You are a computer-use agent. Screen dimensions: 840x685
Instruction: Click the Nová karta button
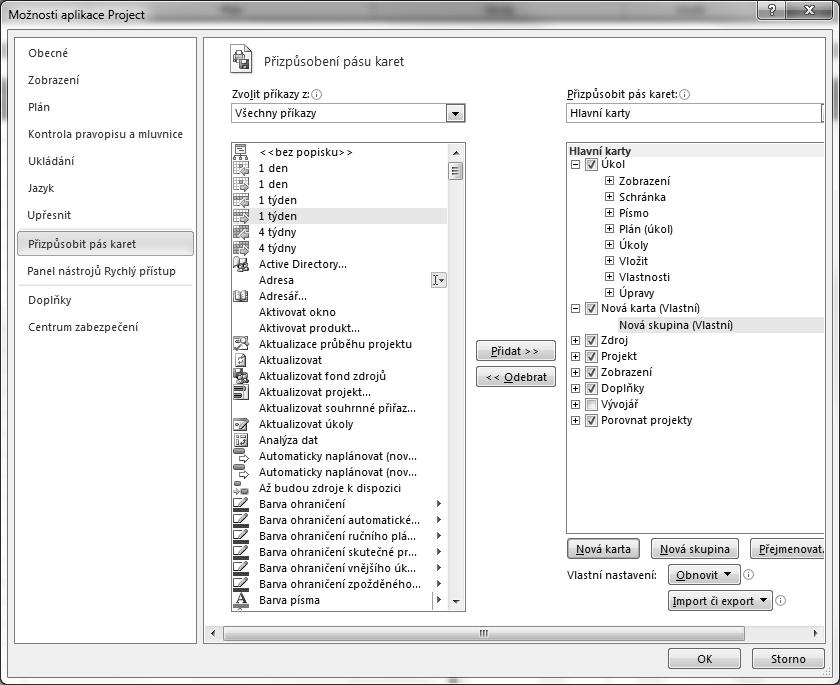click(603, 549)
